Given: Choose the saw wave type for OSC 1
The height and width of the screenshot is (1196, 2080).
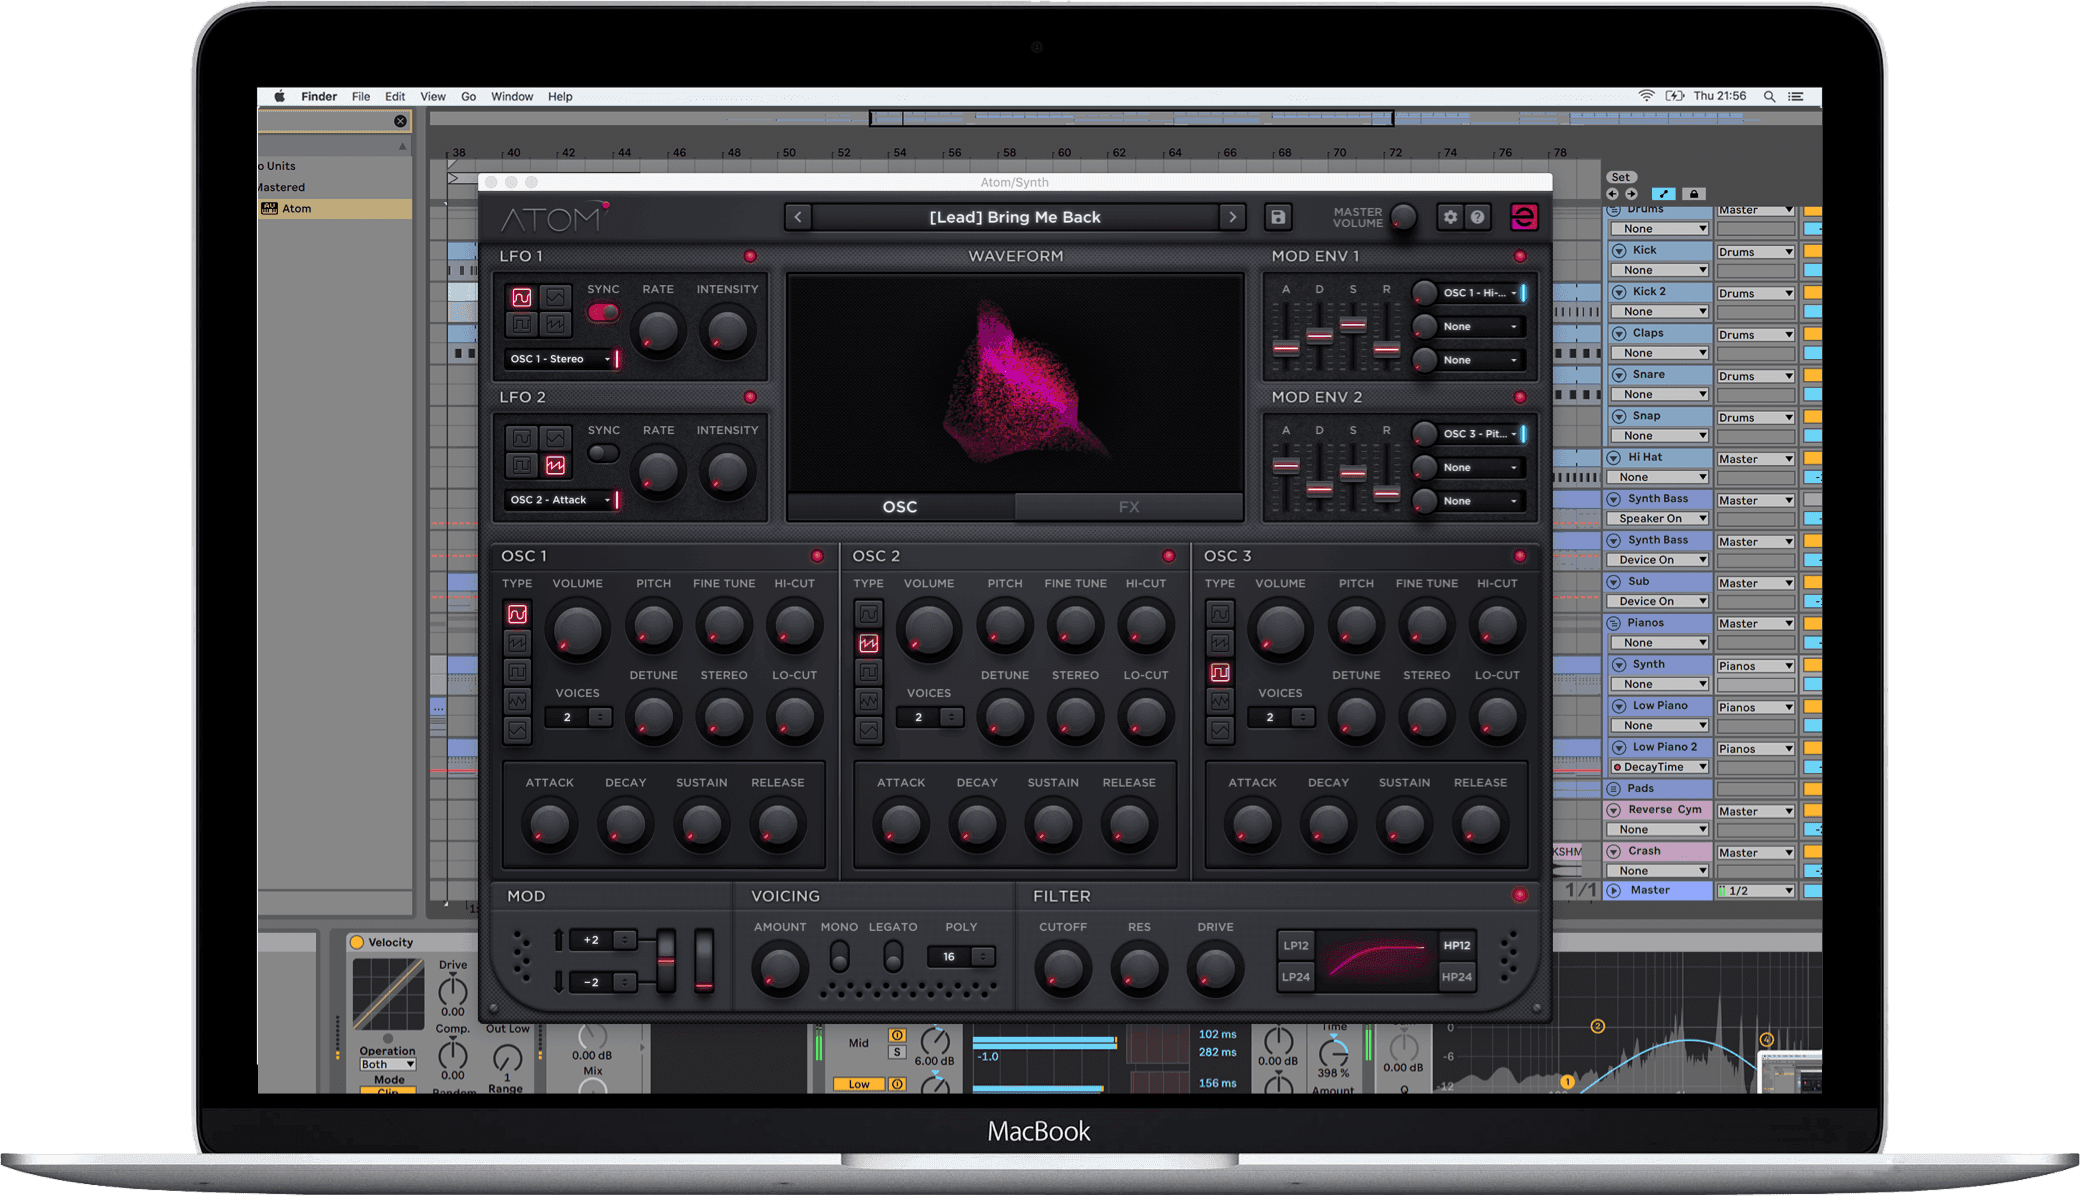Looking at the screenshot, I should (518, 643).
